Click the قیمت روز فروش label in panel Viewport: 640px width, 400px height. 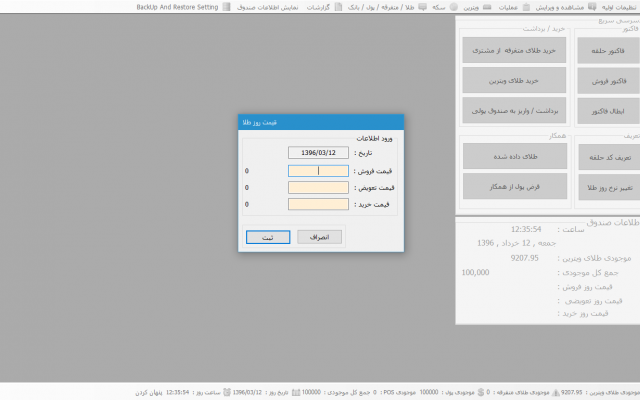point(584,287)
